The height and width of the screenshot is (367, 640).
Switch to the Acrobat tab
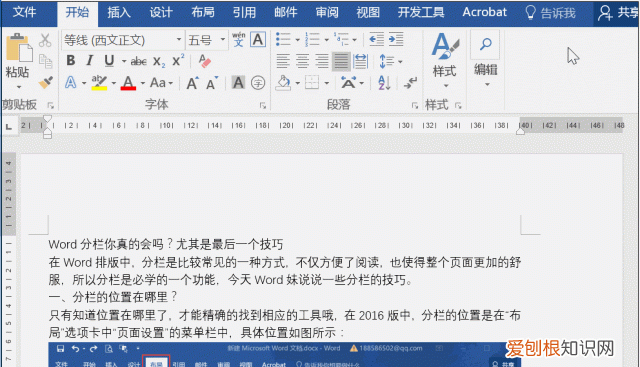(484, 12)
